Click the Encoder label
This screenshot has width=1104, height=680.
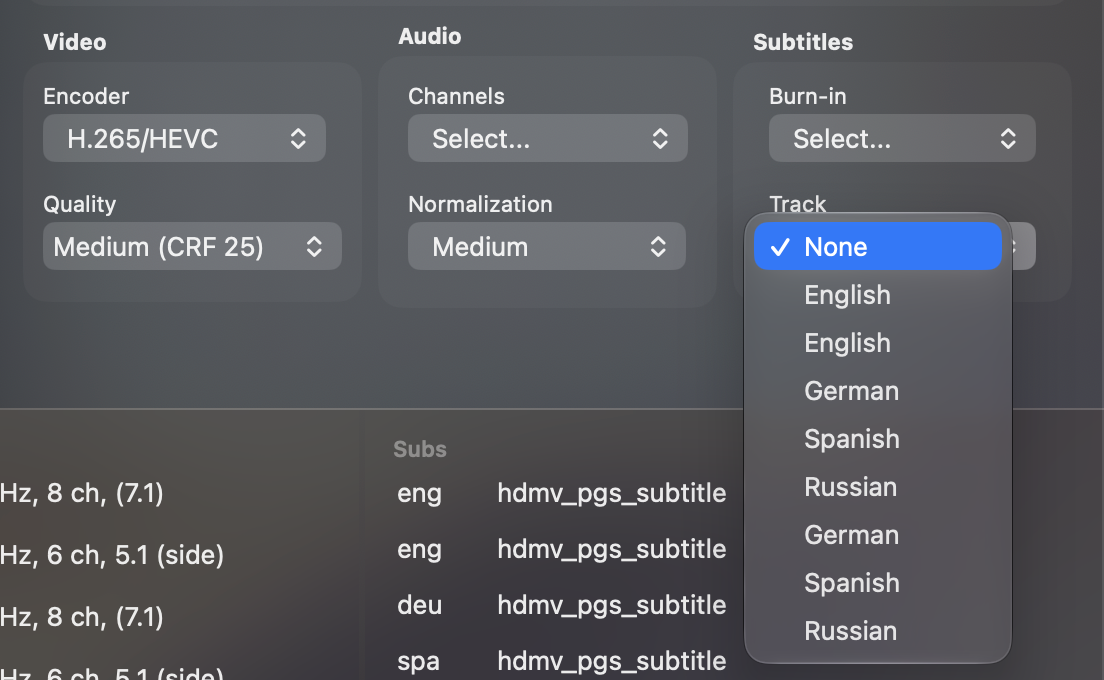tap(86, 96)
